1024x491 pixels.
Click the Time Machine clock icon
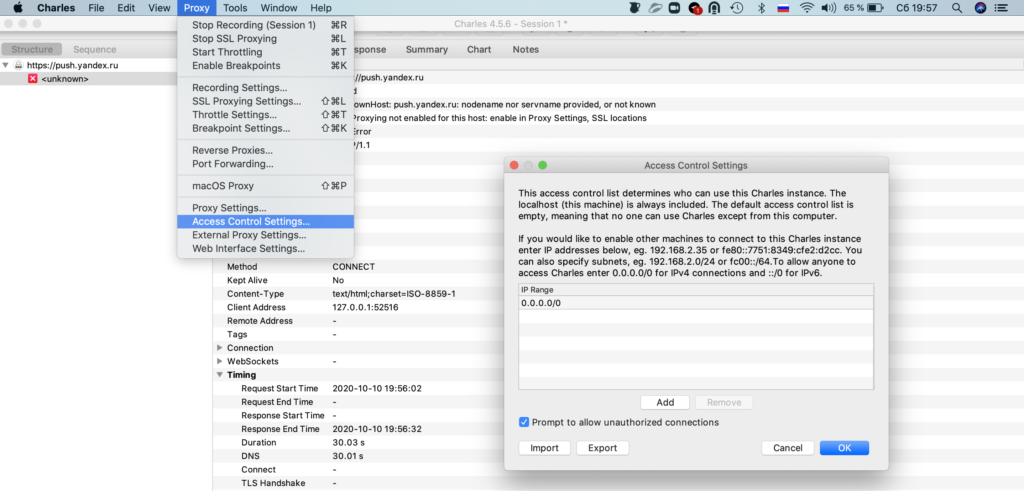pos(736,8)
